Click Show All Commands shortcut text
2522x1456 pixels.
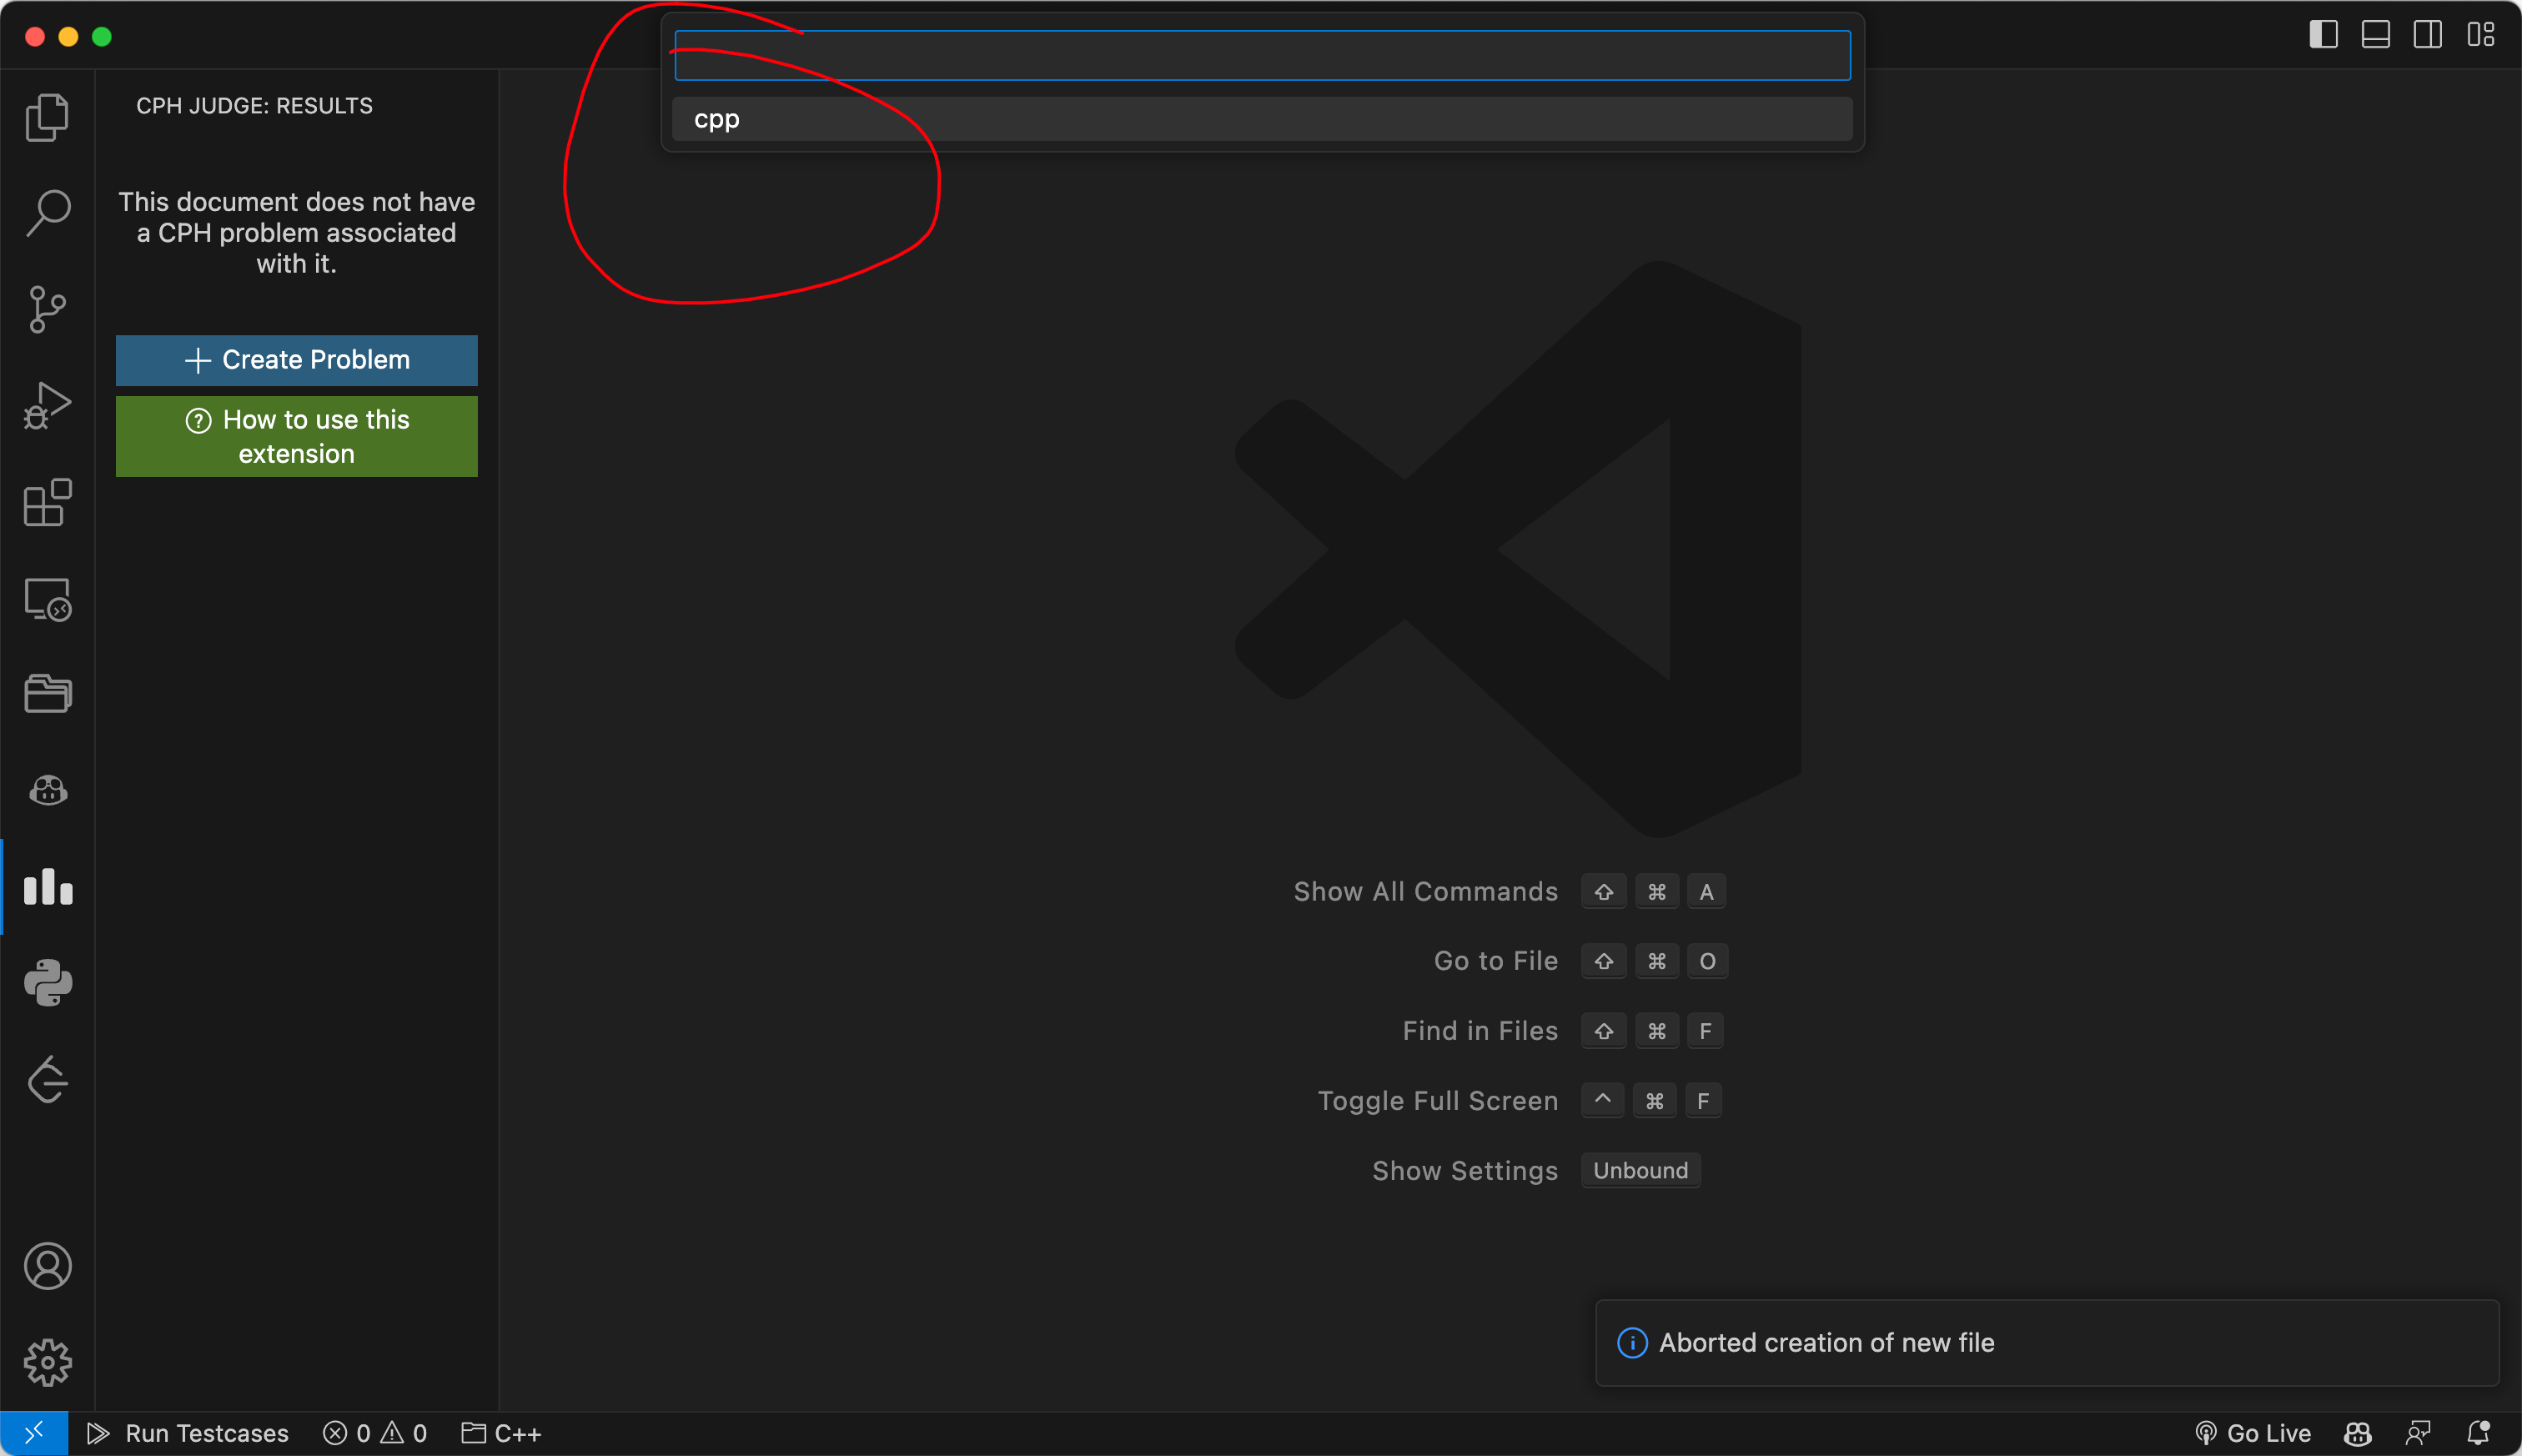pos(1425,891)
